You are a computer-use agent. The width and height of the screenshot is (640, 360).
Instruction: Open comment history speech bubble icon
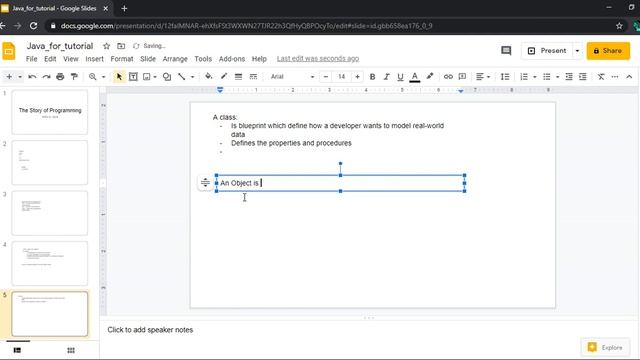[506, 51]
